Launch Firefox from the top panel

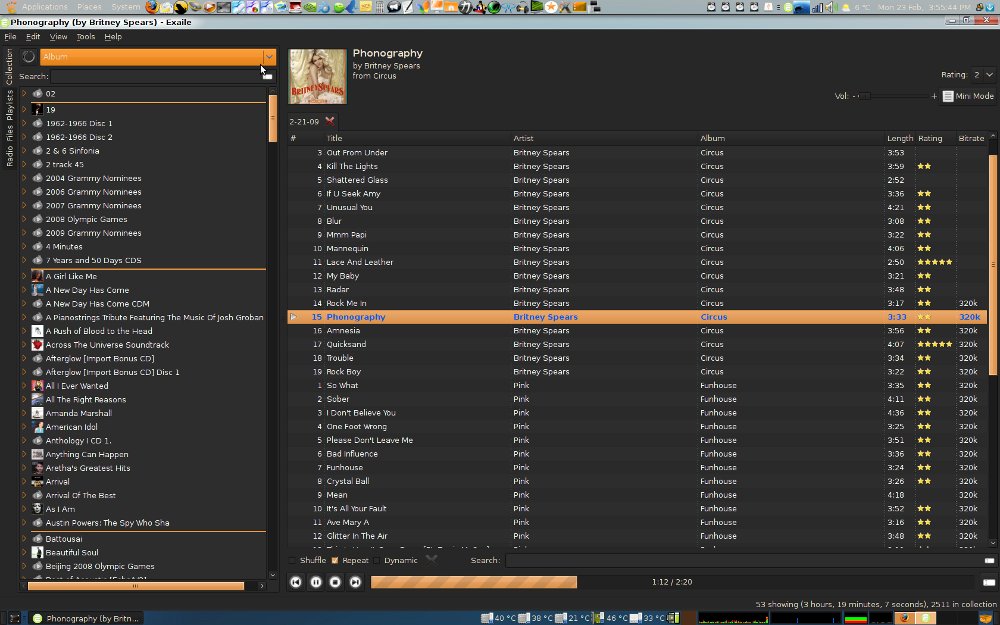(x=152, y=7)
